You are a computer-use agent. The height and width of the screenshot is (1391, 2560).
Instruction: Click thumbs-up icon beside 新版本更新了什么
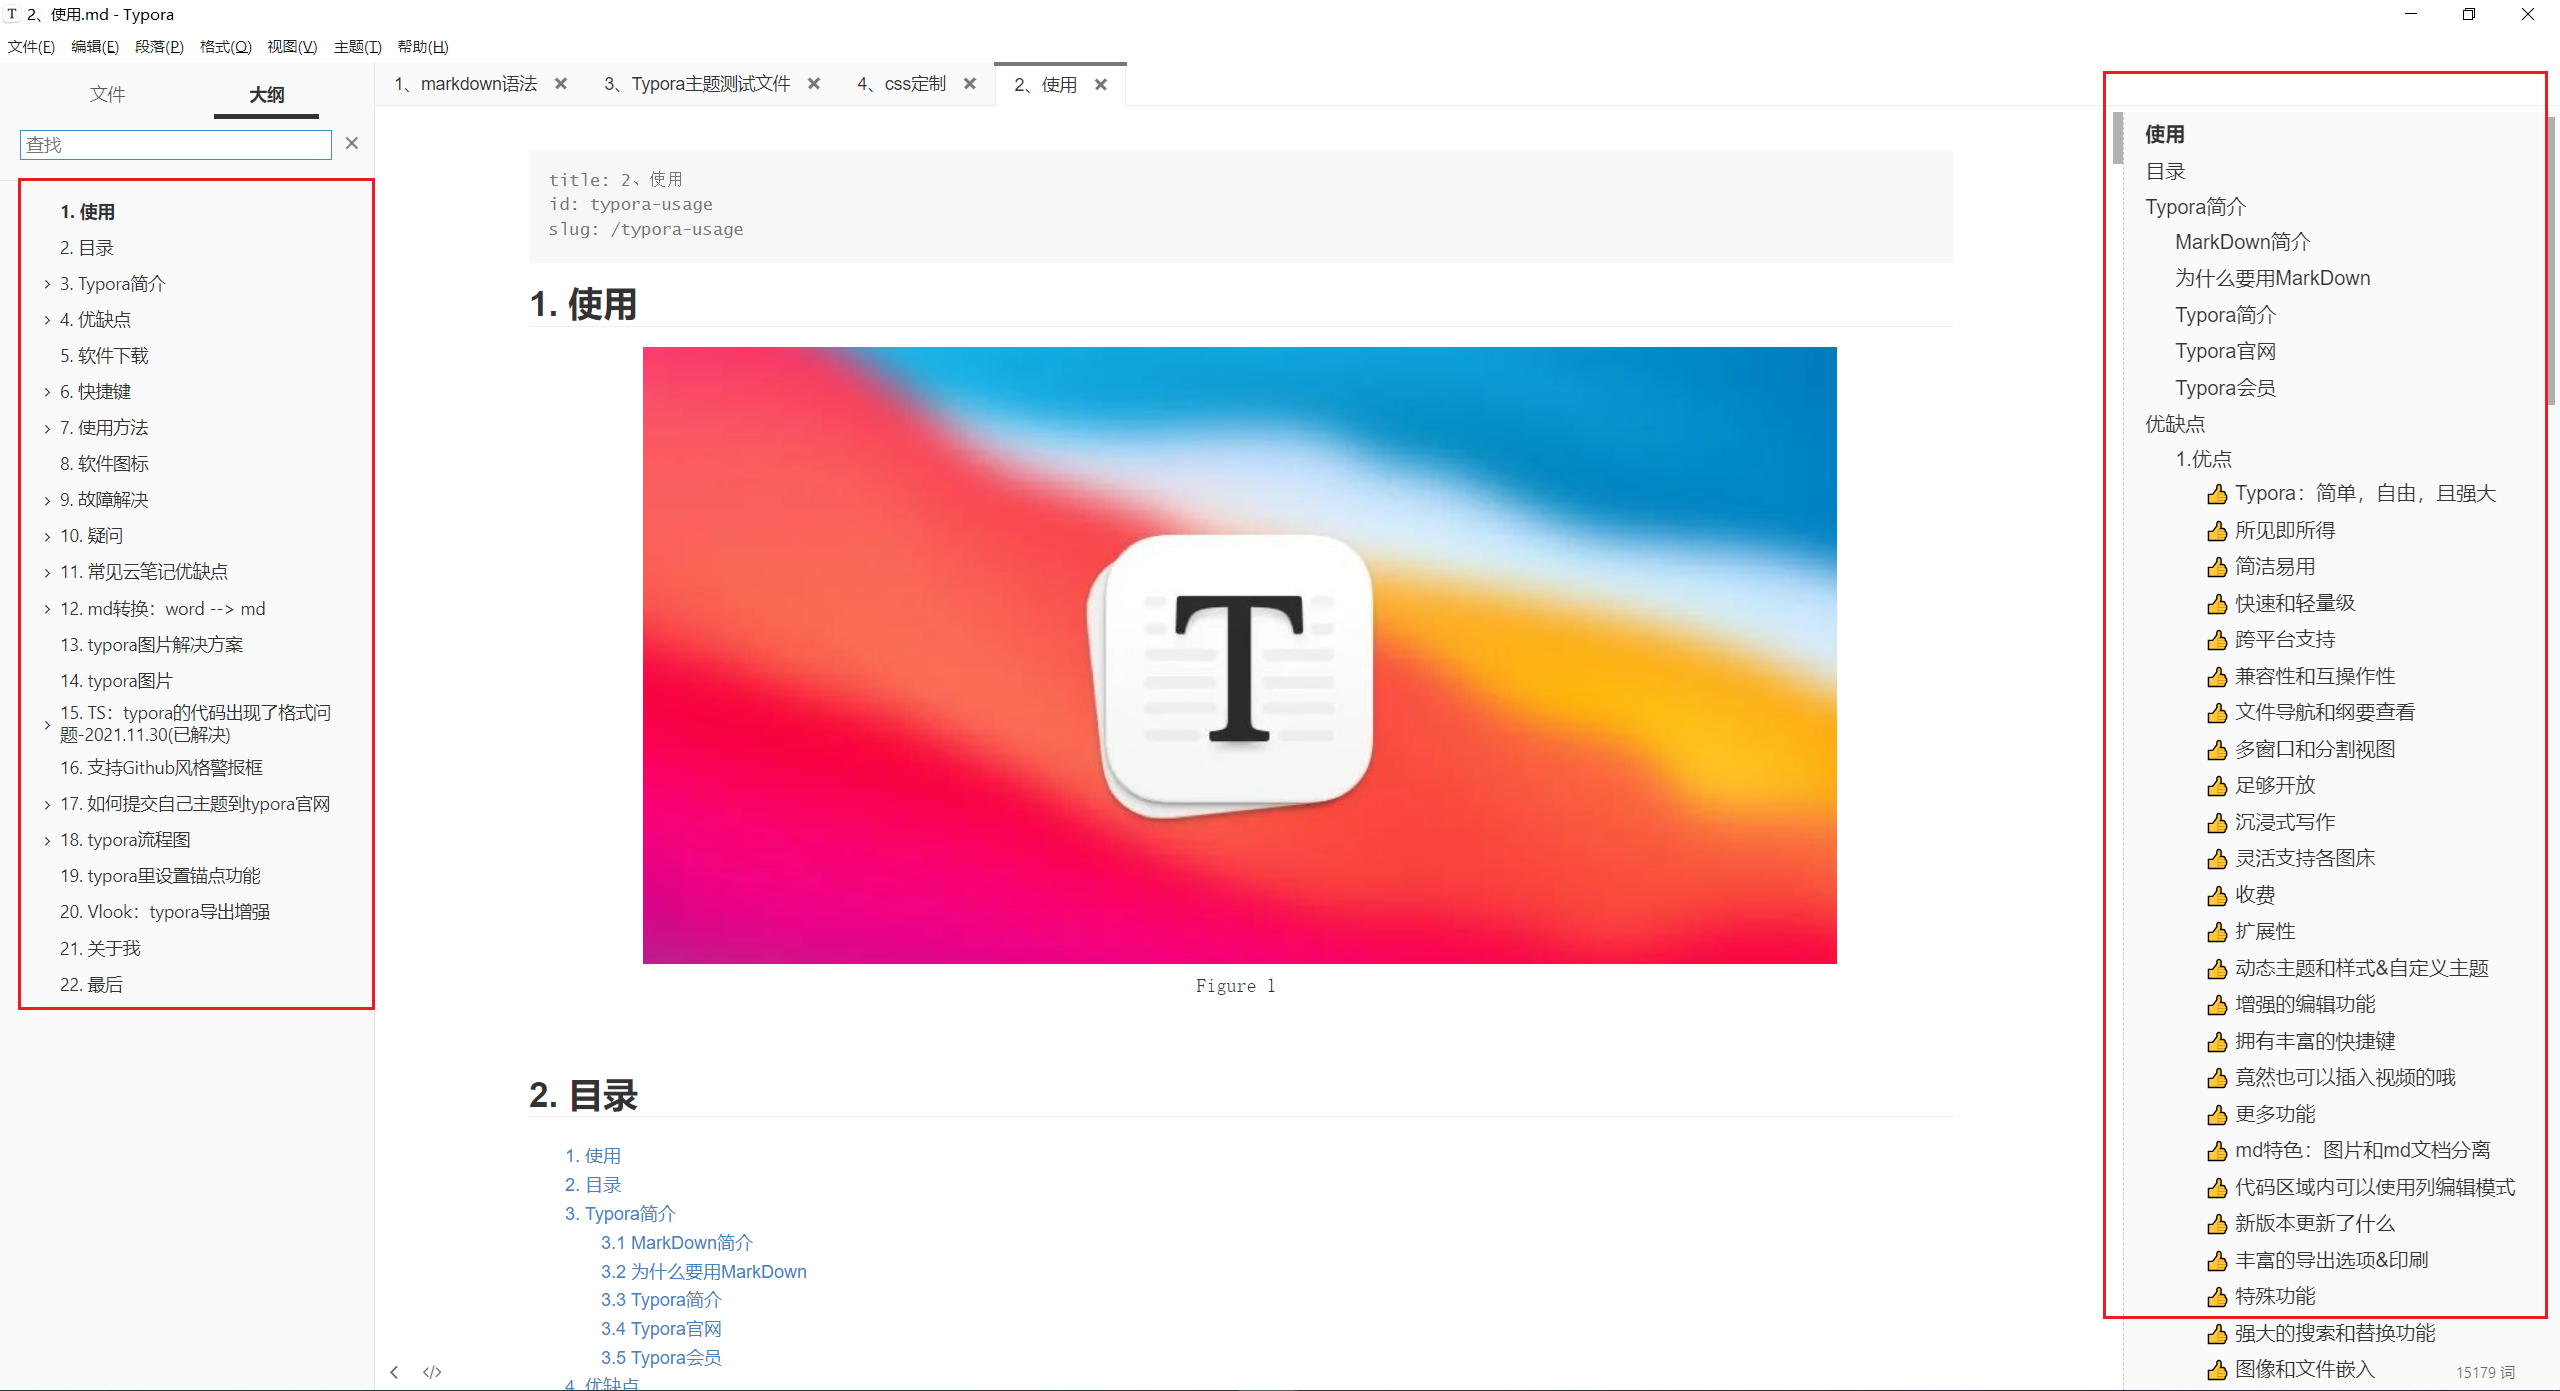(2217, 1224)
